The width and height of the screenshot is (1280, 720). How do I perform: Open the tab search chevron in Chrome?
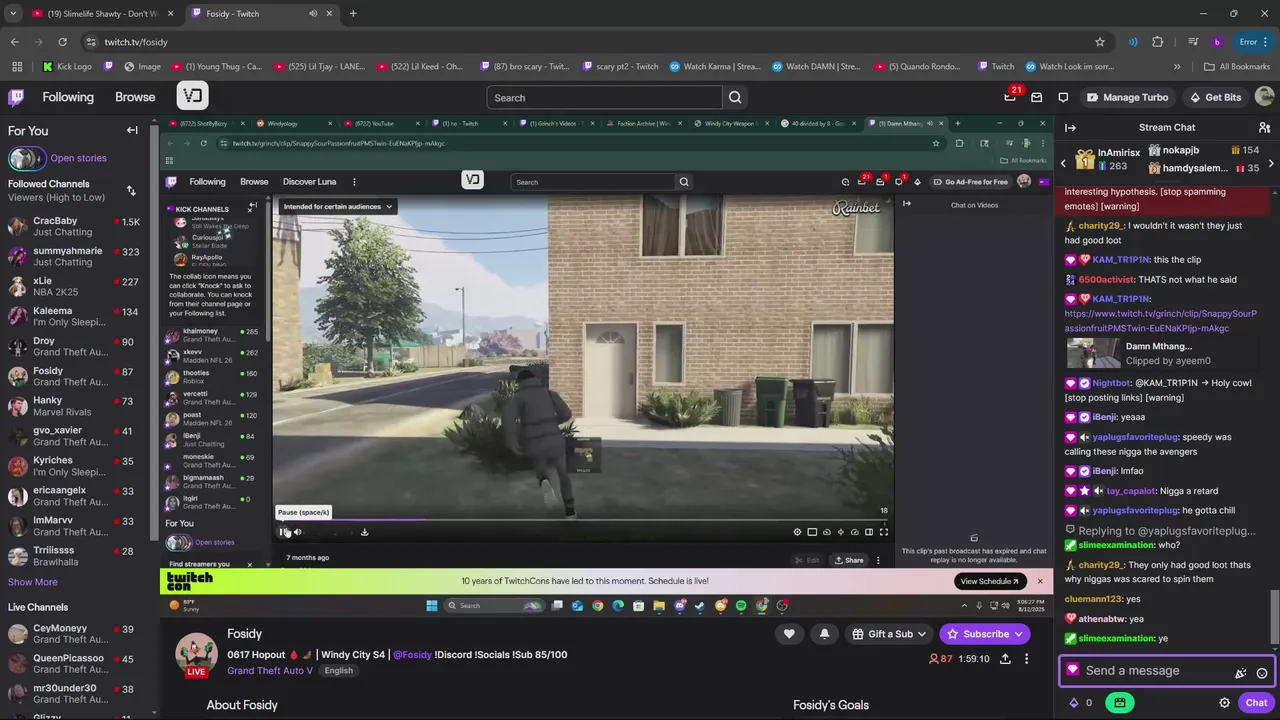[13, 13]
